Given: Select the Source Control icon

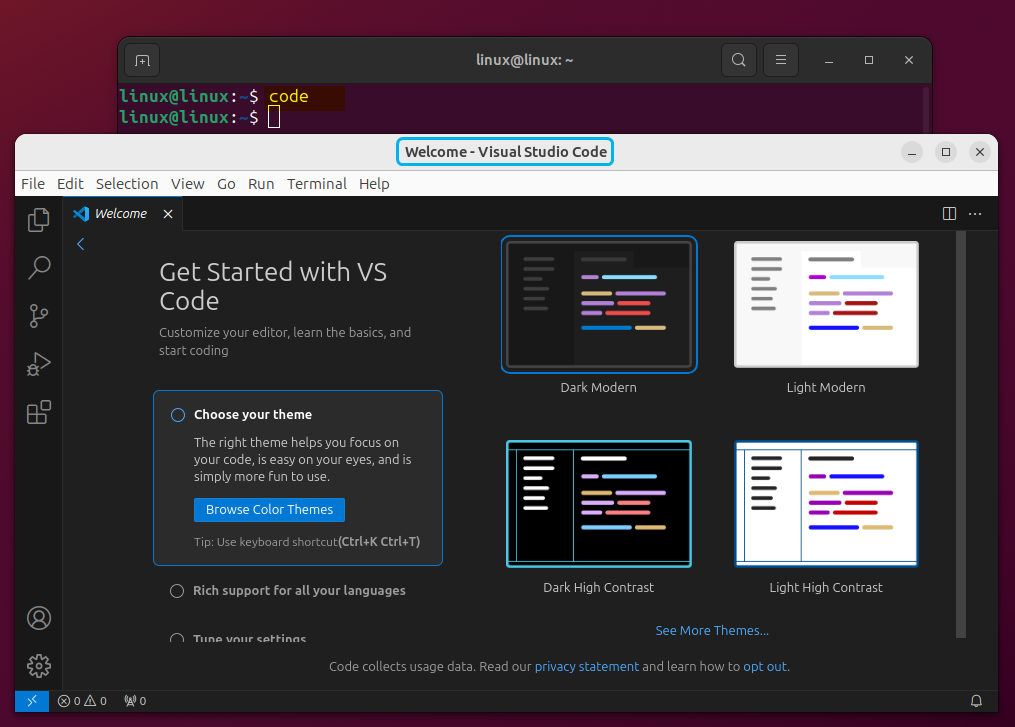Looking at the screenshot, I should [38, 316].
